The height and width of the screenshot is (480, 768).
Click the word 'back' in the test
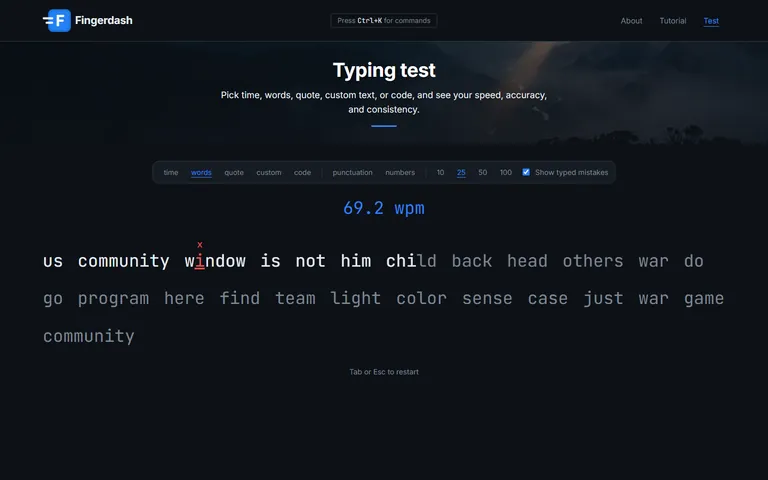click(472, 261)
